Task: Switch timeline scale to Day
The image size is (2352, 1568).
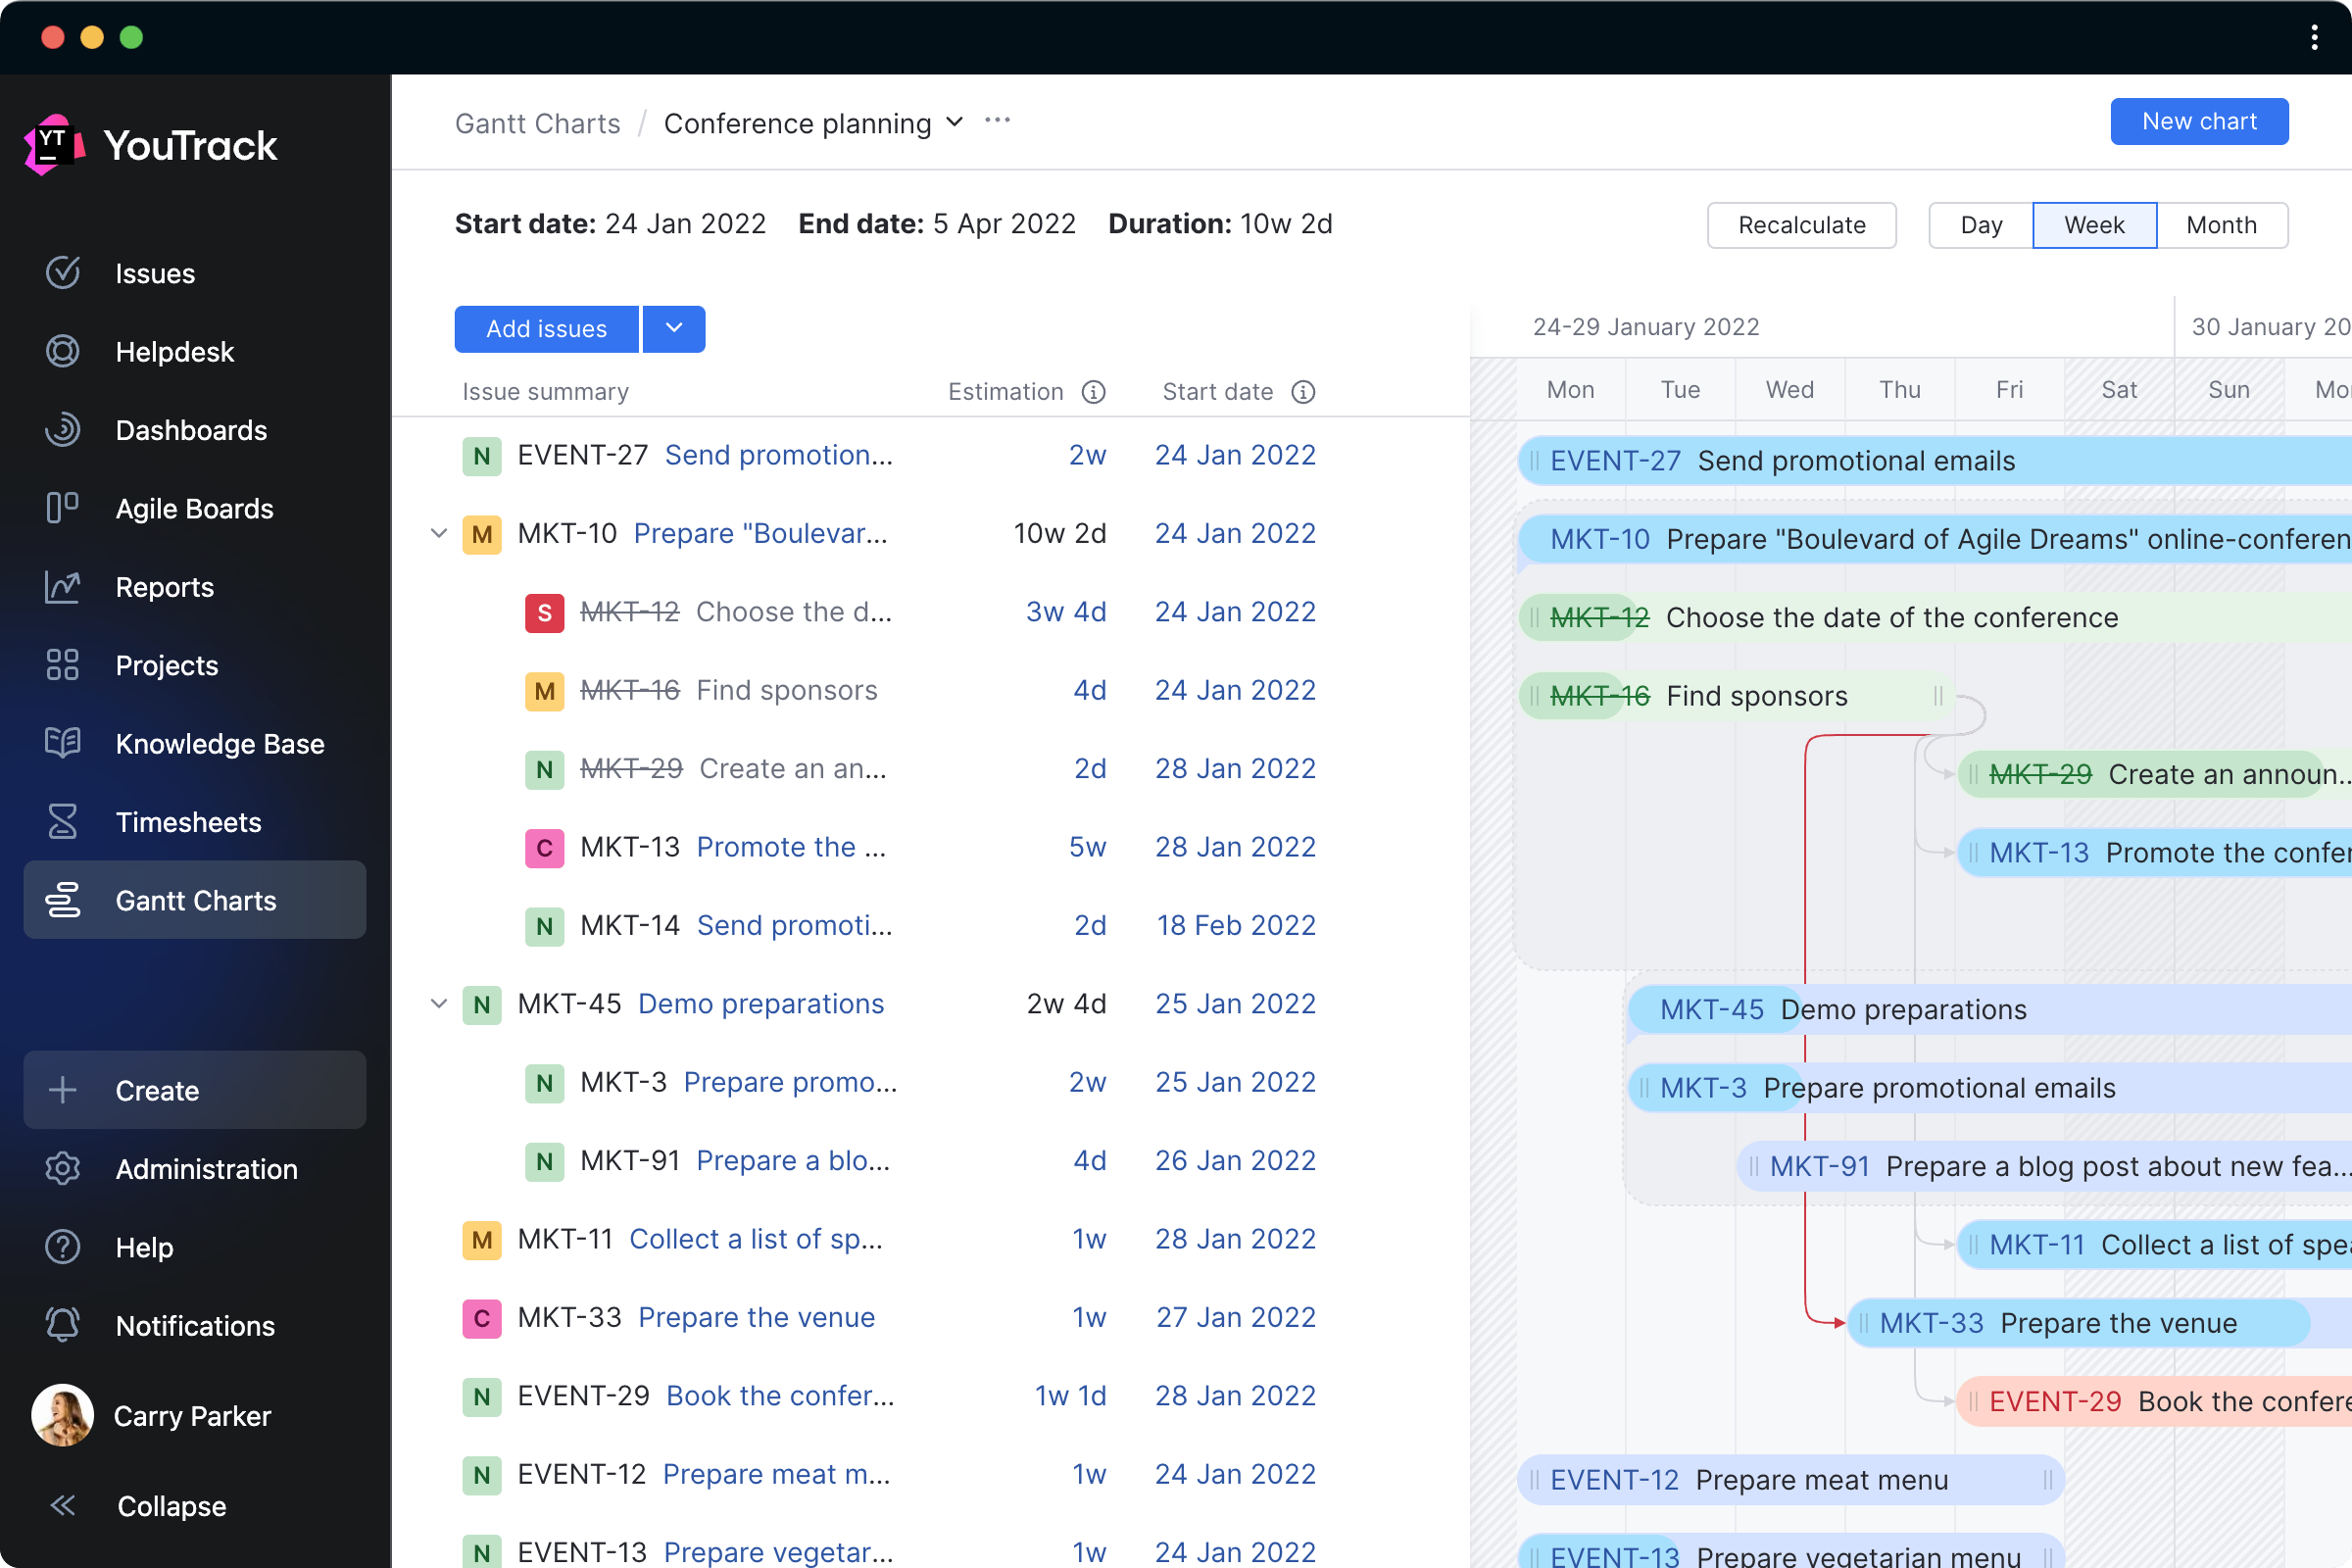Action: click(x=1980, y=225)
